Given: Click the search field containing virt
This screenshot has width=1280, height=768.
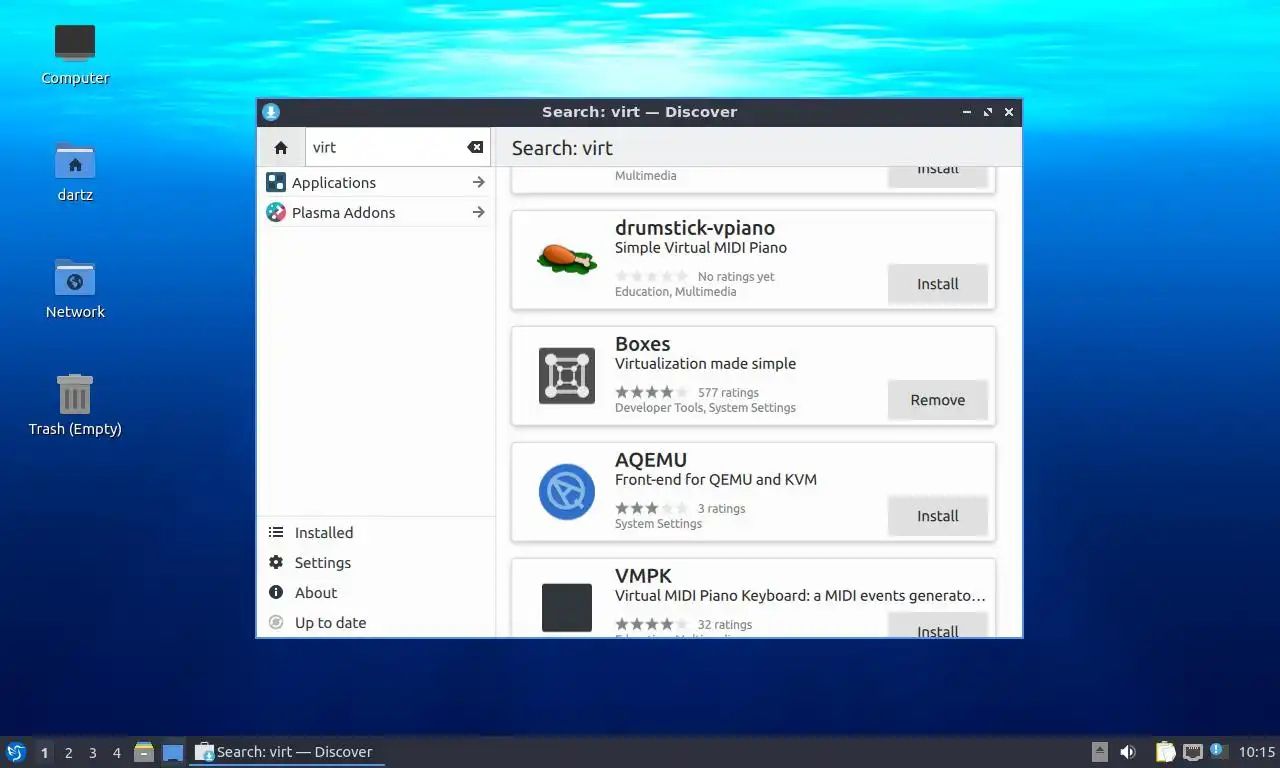Looking at the screenshot, I should click(x=397, y=147).
